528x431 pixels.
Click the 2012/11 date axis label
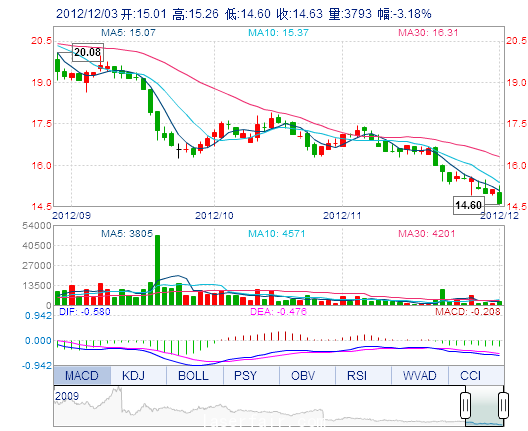pos(342,216)
